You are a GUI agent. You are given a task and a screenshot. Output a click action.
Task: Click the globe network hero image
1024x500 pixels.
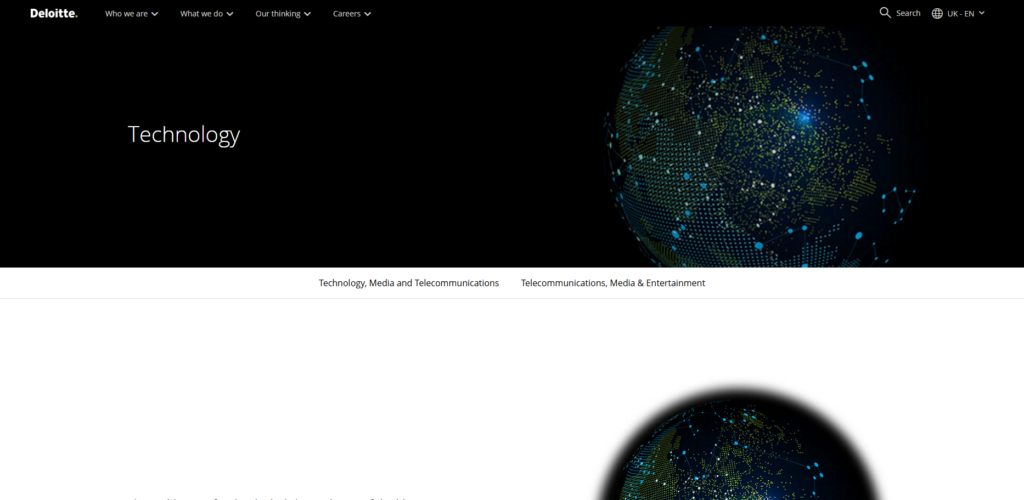point(761,147)
